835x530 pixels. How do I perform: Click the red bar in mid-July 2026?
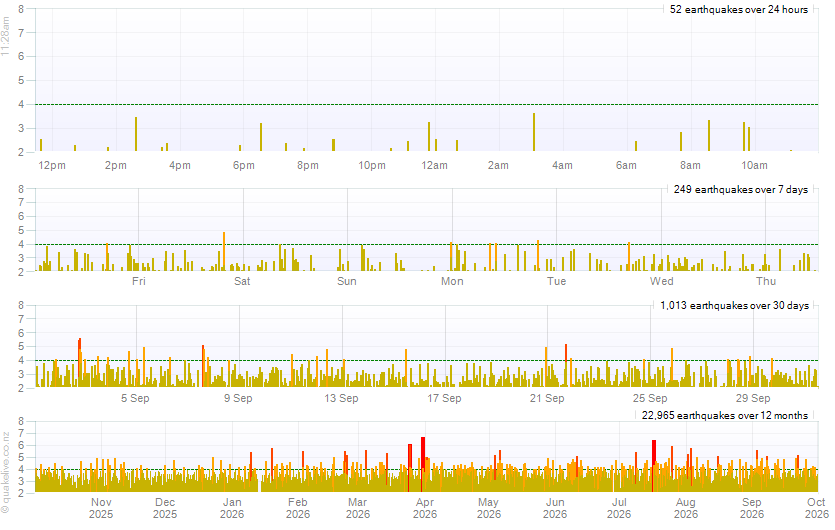(x=653, y=466)
